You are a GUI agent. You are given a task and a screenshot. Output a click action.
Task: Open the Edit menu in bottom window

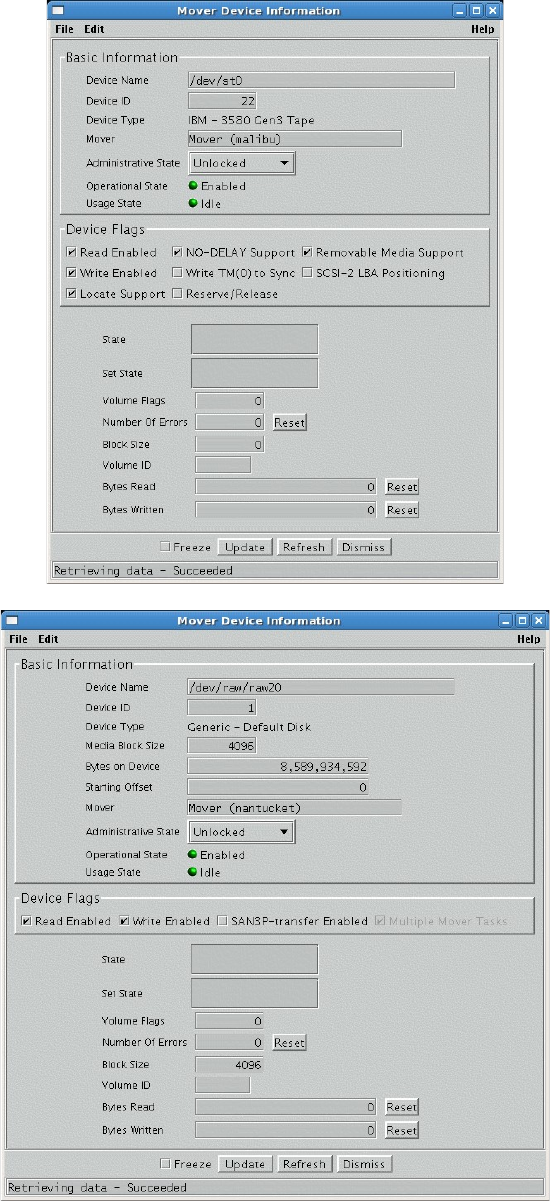tap(48, 639)
